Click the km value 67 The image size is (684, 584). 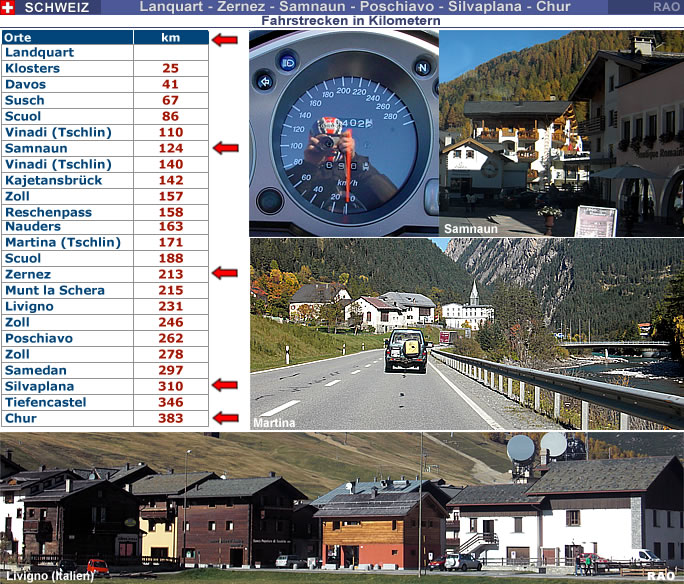pyautogui.click(x=171, y=100)
